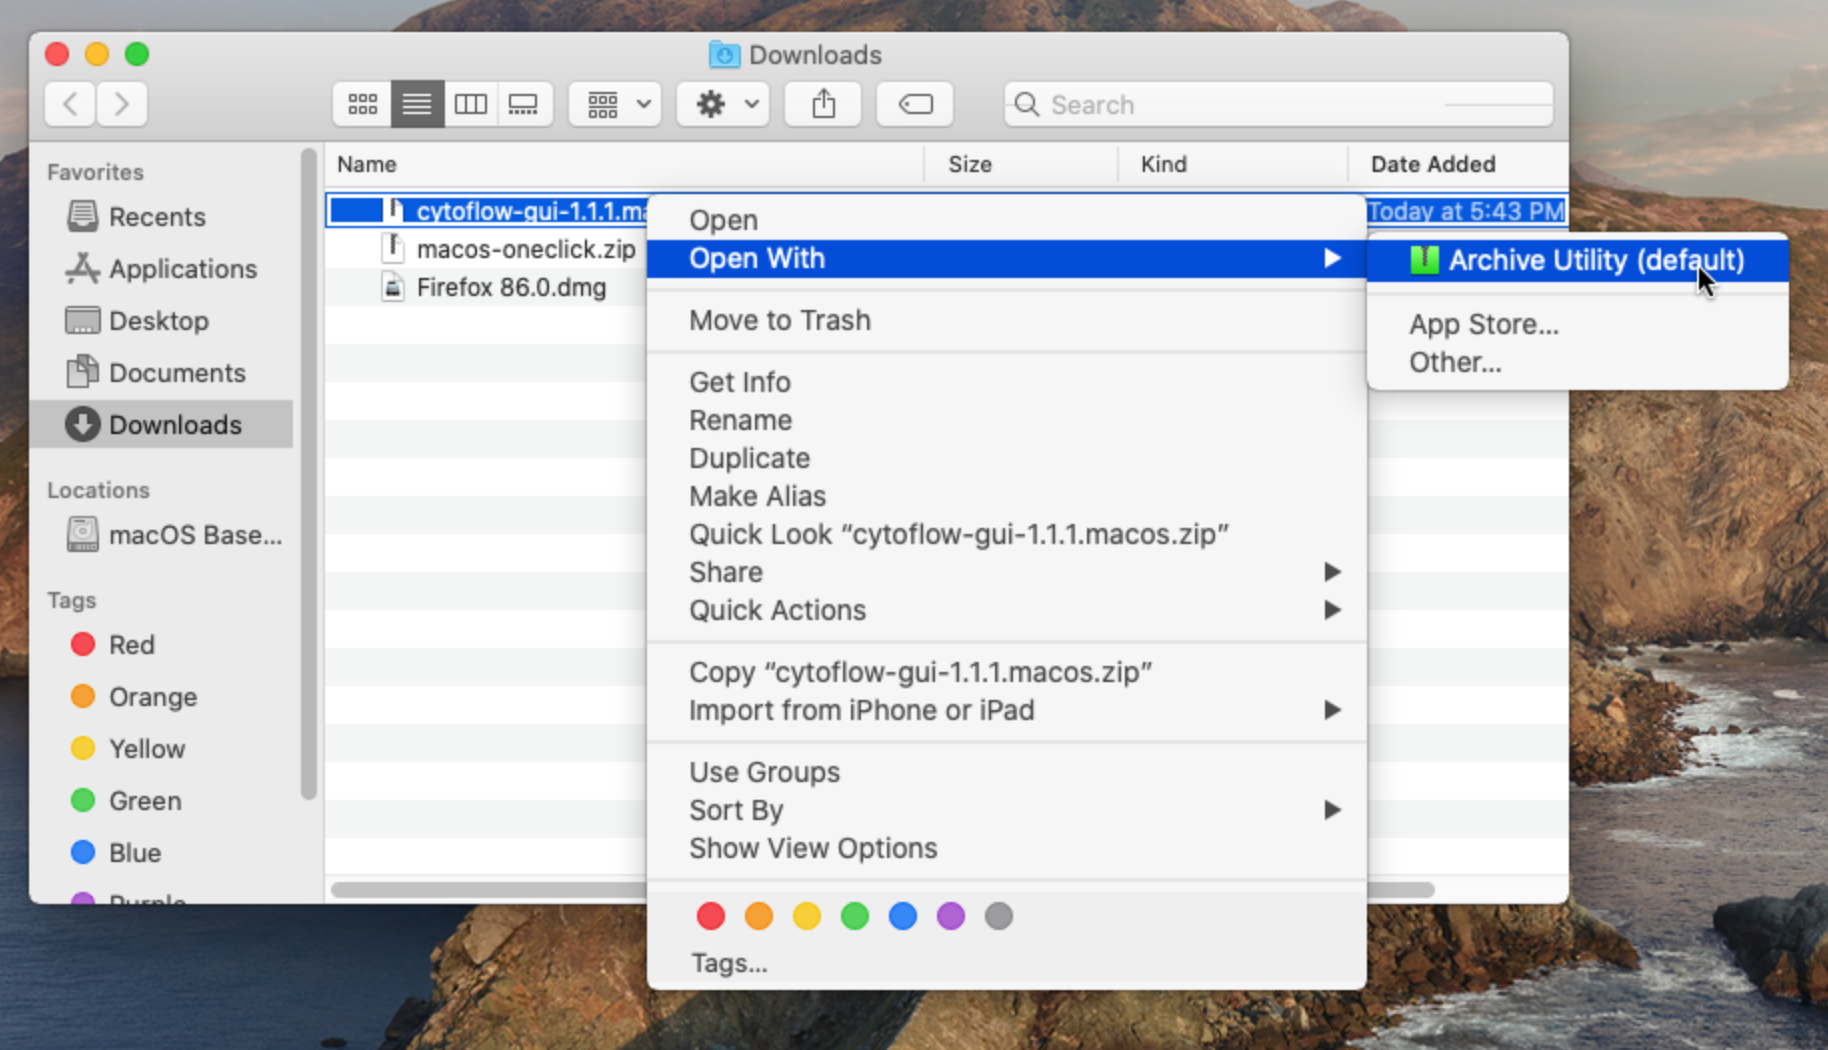Go back with the left arrow button
Viewport: 1828px width, 1050px height.
(x=70, y=104)
